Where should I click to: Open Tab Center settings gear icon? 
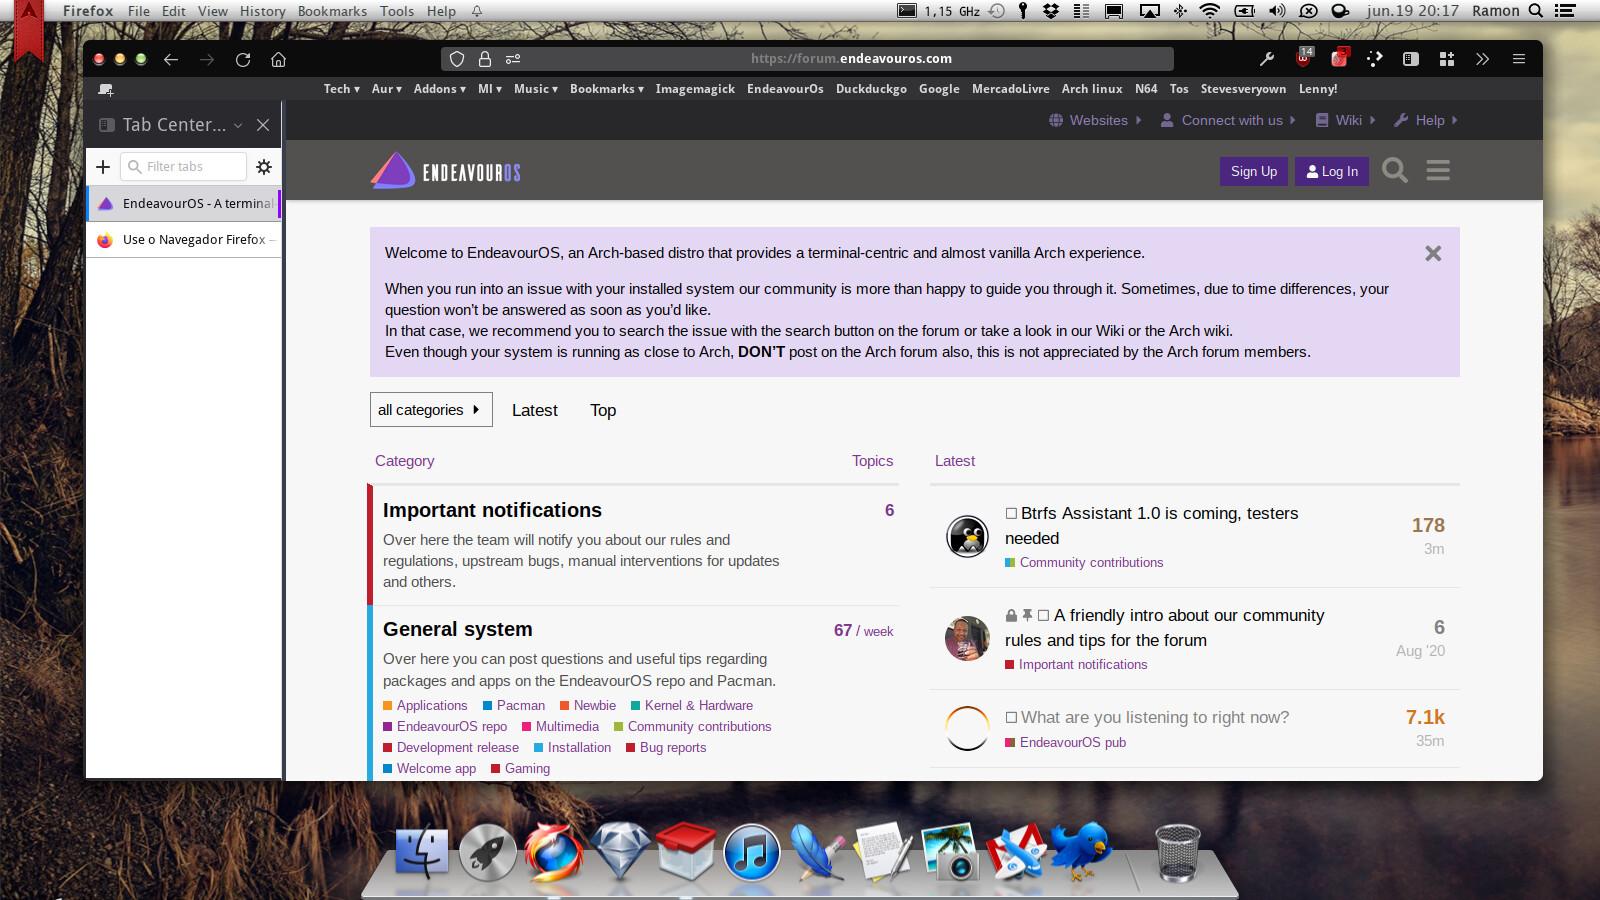[x=264, y=167]
